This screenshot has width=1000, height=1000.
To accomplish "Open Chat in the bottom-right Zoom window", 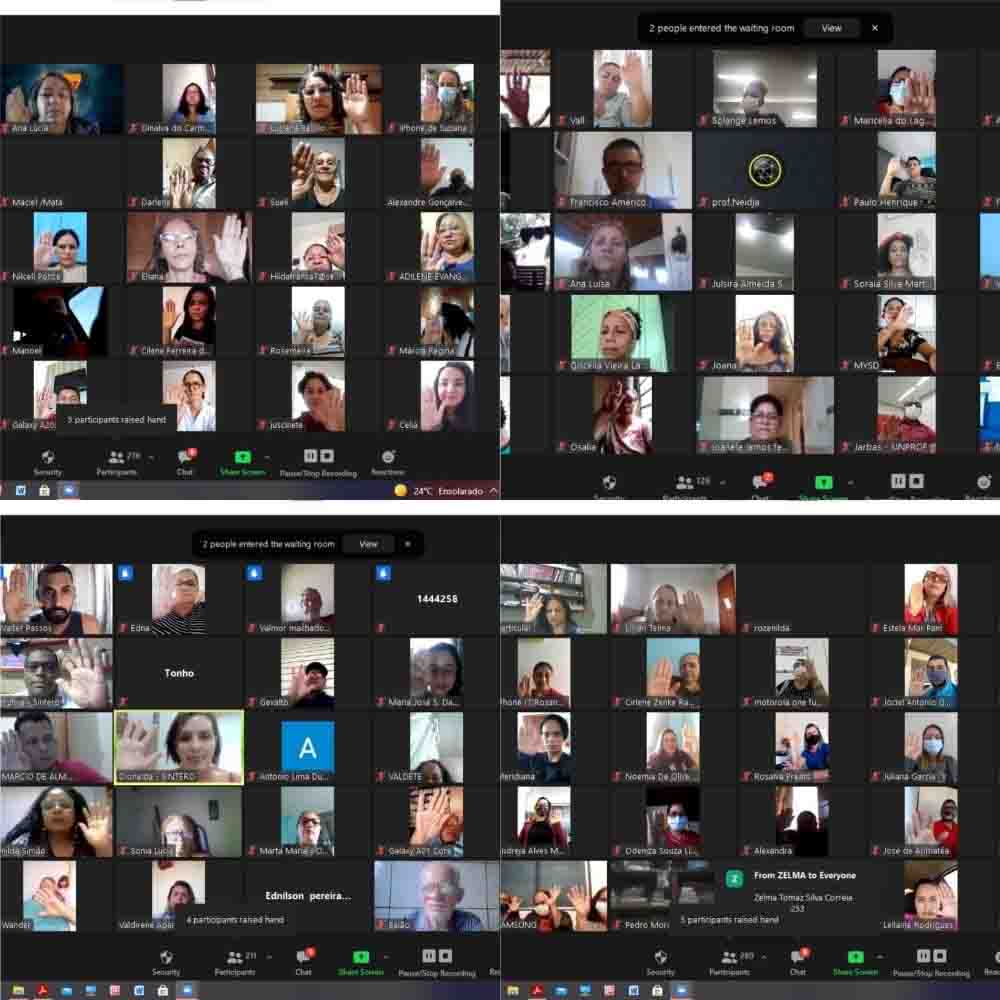I will pyautogui.click(x=798, y=958).
